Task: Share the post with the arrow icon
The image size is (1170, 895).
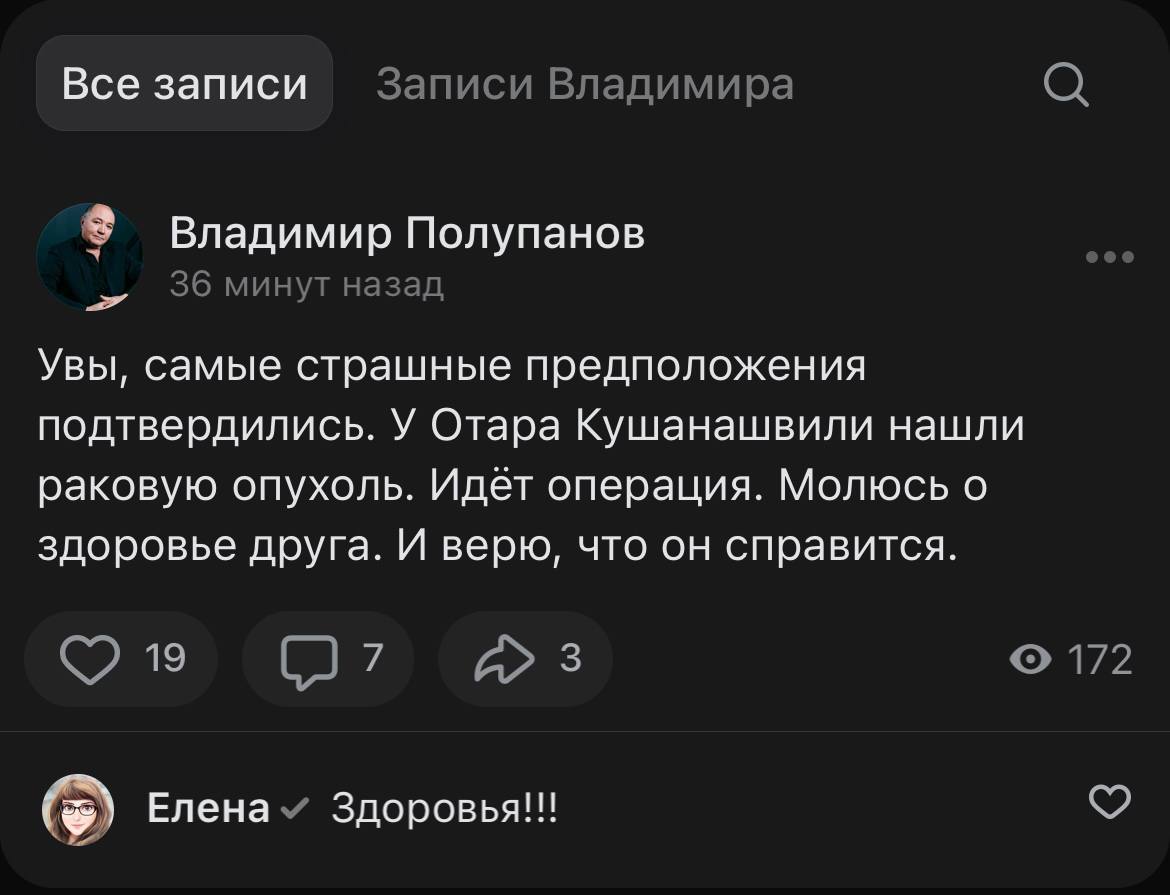Action: (506, 660)
